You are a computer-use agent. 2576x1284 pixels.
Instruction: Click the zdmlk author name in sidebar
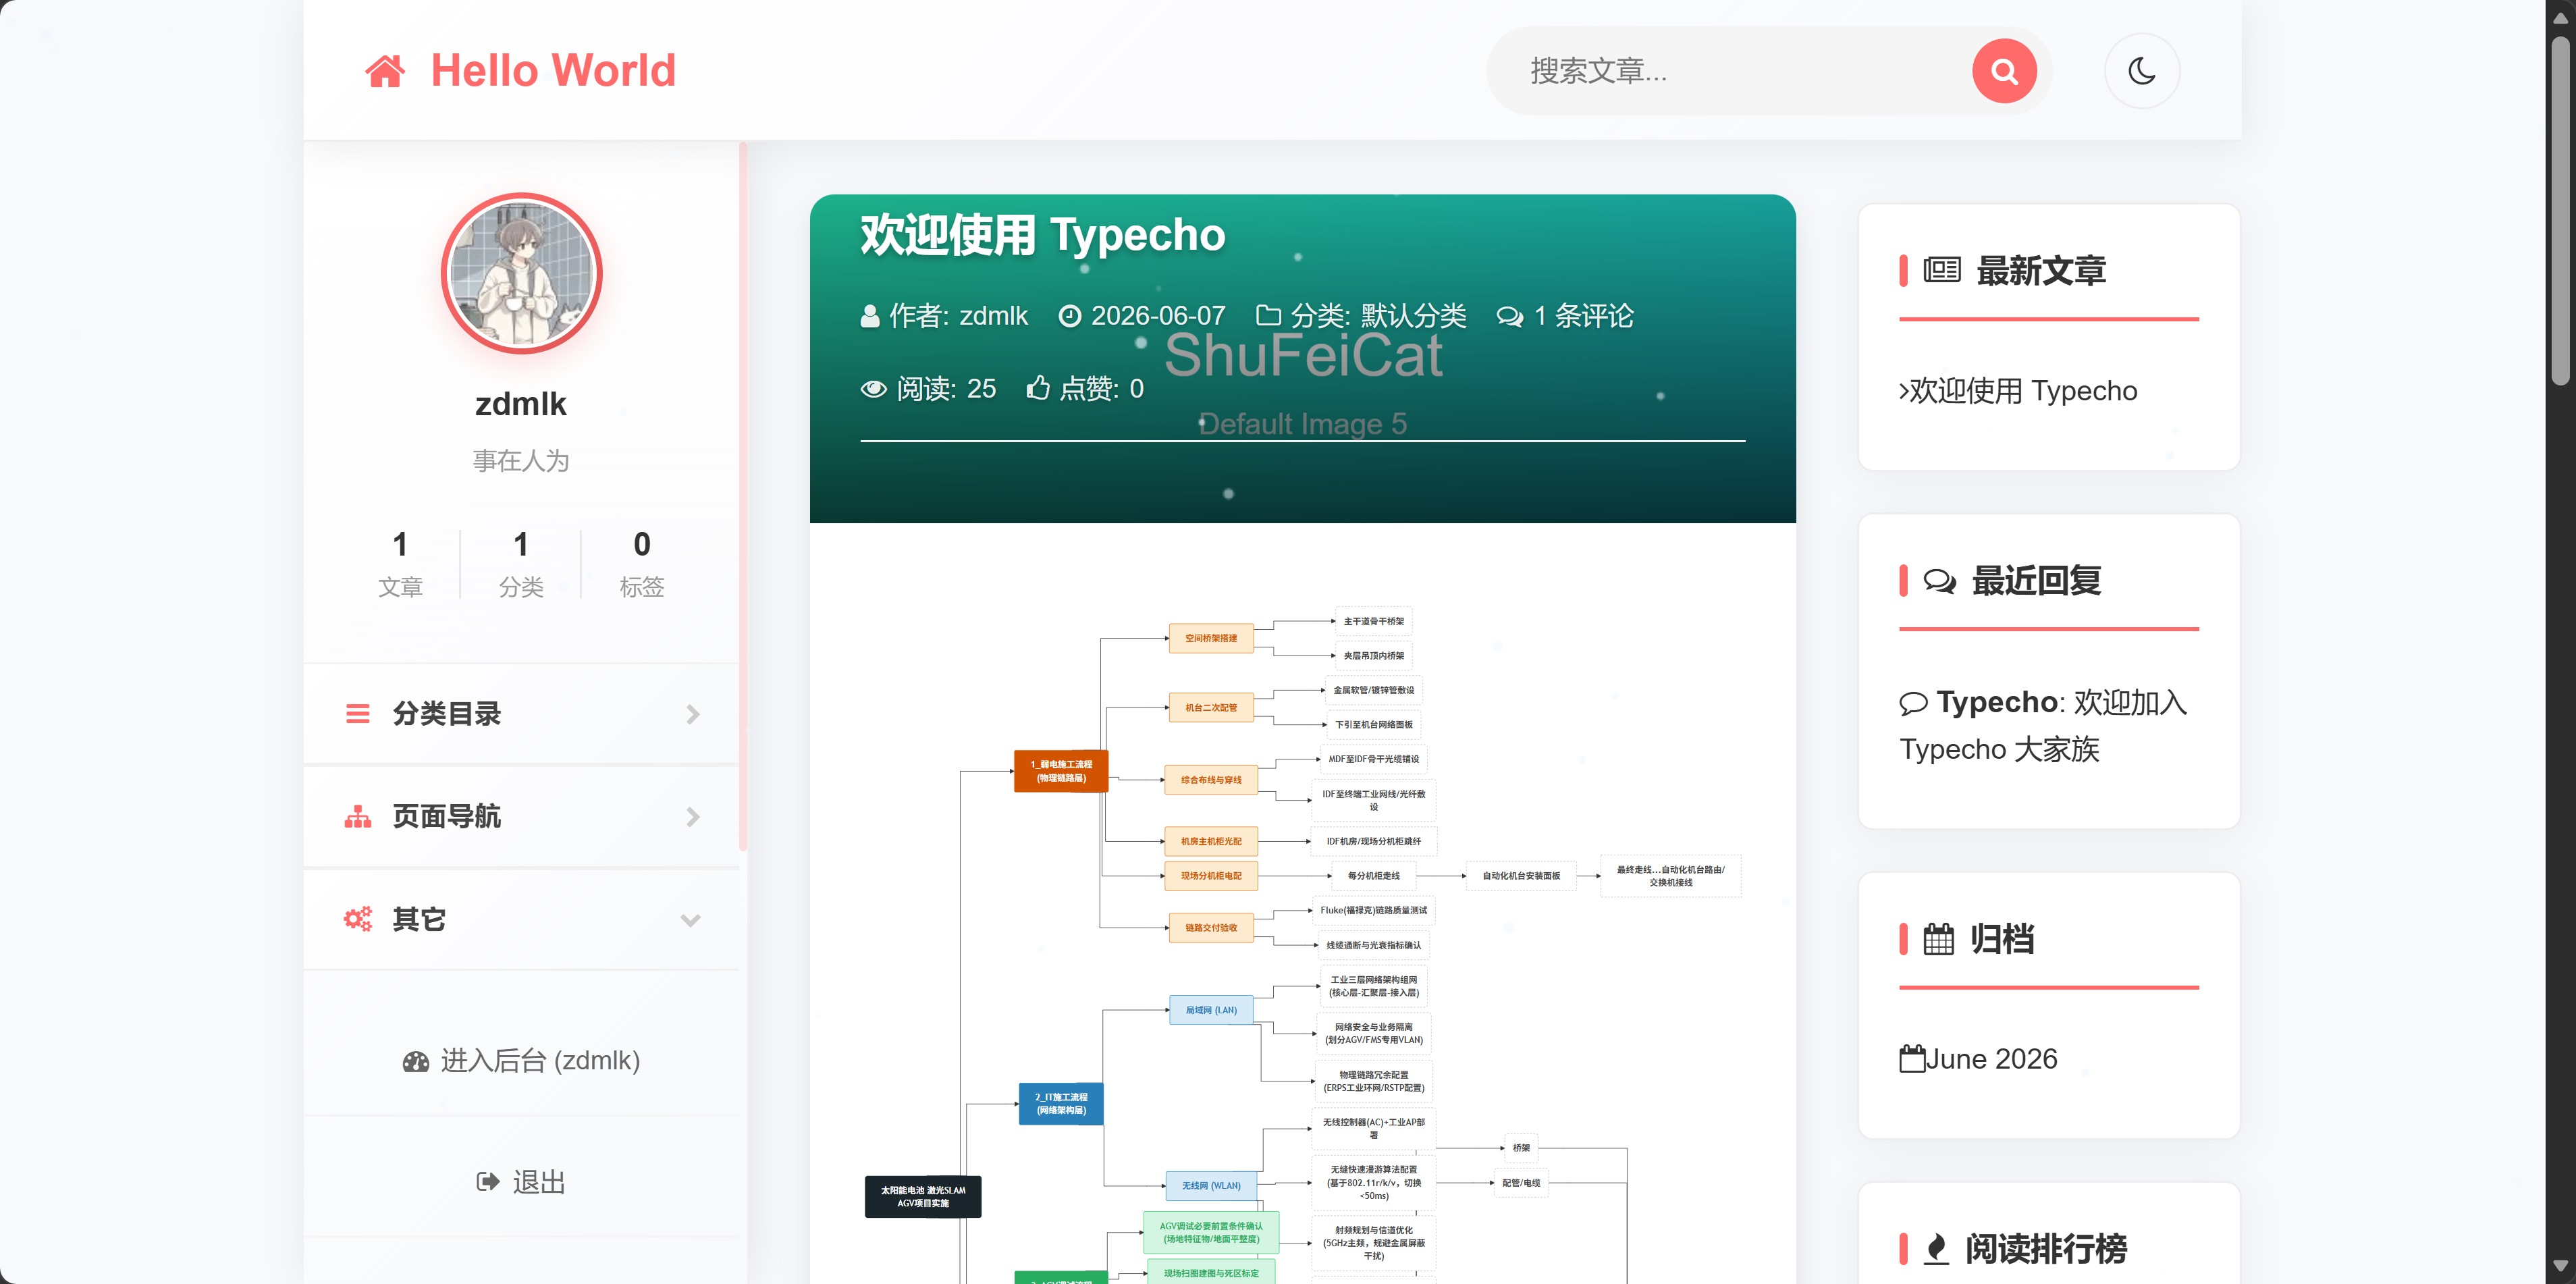pos(521,404)
